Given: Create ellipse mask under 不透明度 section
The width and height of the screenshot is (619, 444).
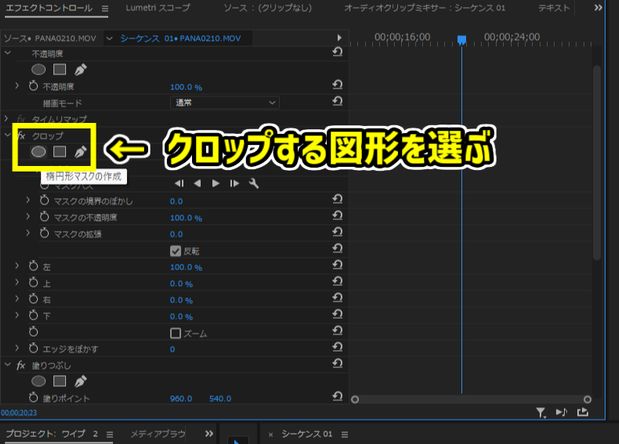Looking at the screenshot, I should (x=38, y=69).
